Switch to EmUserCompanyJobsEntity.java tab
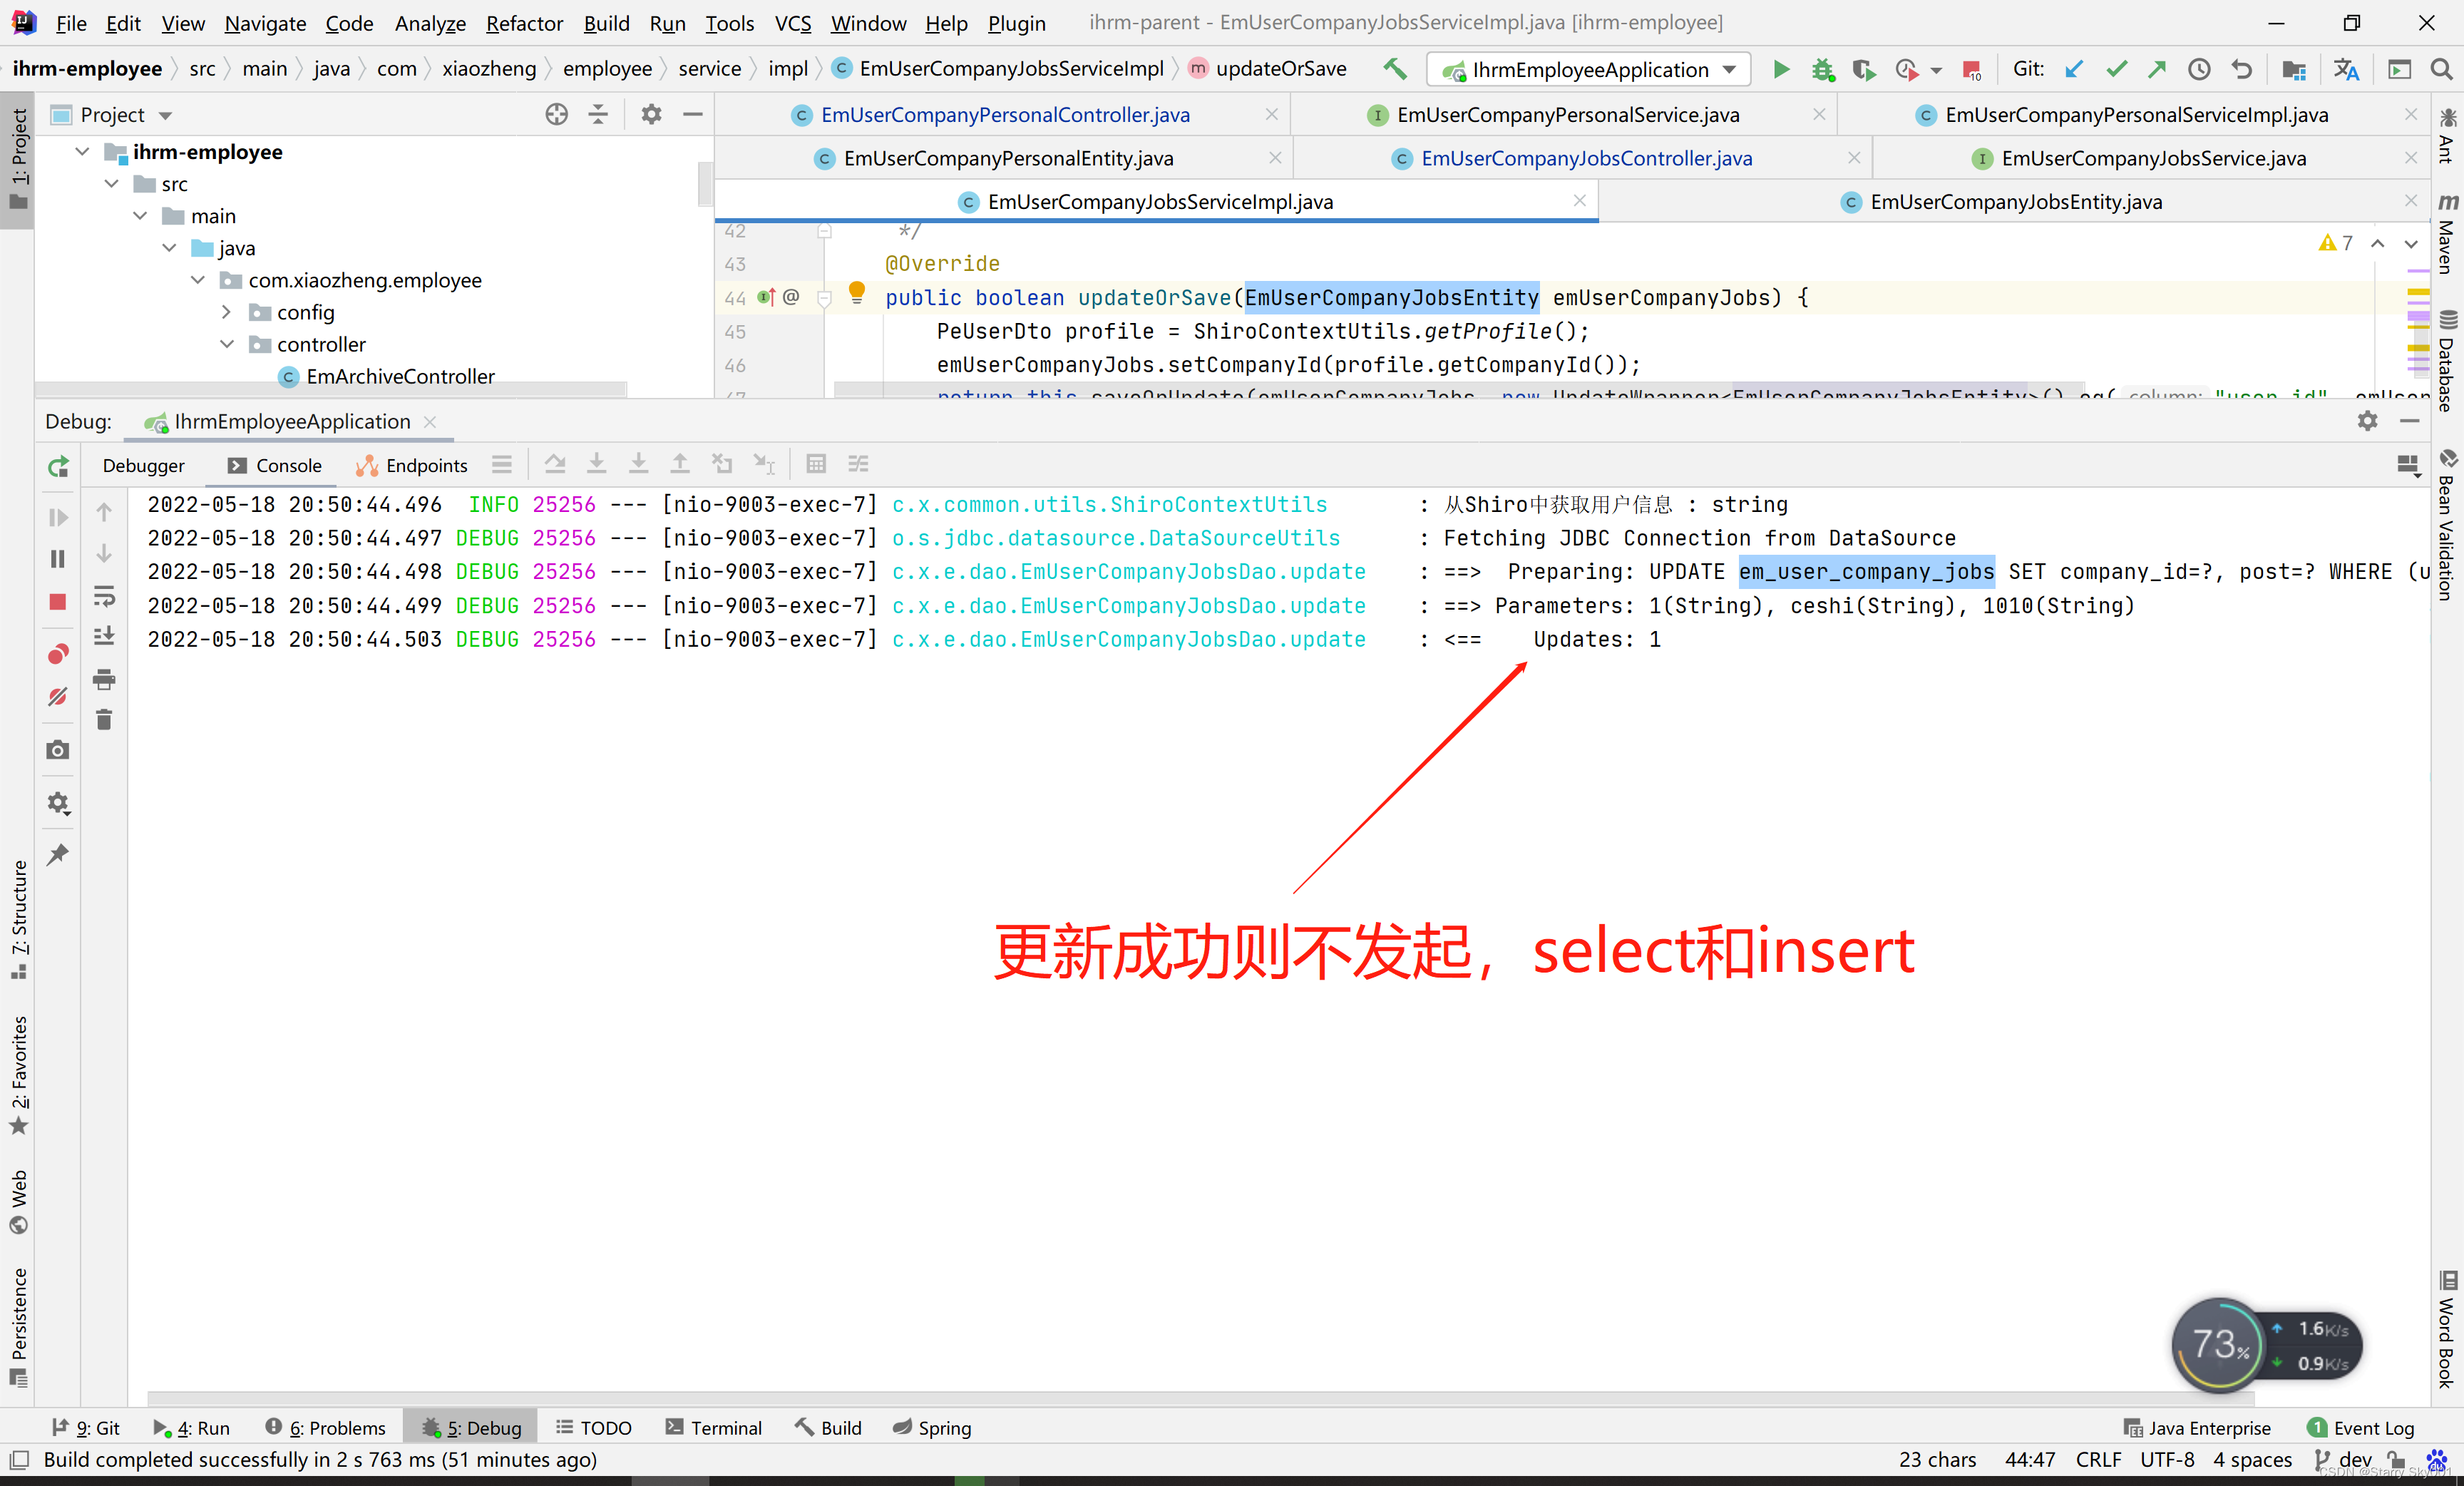 pyautogui.click(x=2015, y=202)
